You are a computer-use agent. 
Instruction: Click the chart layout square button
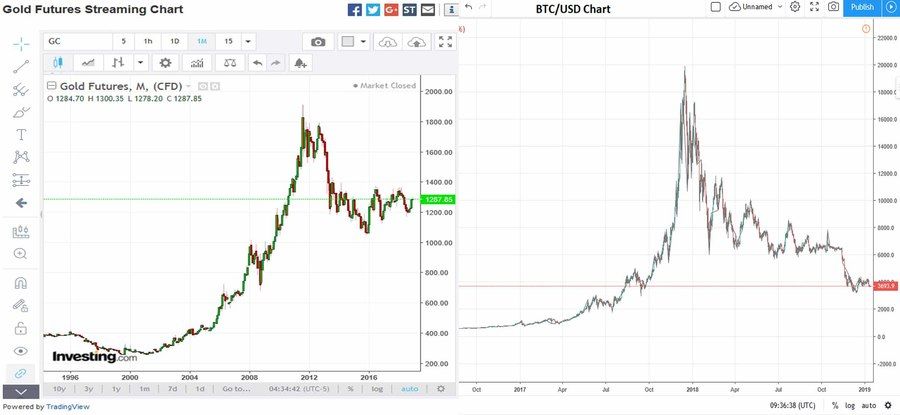coord(348,42)
